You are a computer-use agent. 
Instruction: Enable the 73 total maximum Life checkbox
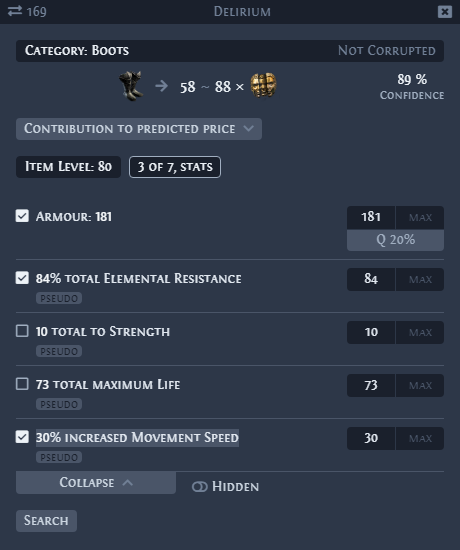coord(22,384)
